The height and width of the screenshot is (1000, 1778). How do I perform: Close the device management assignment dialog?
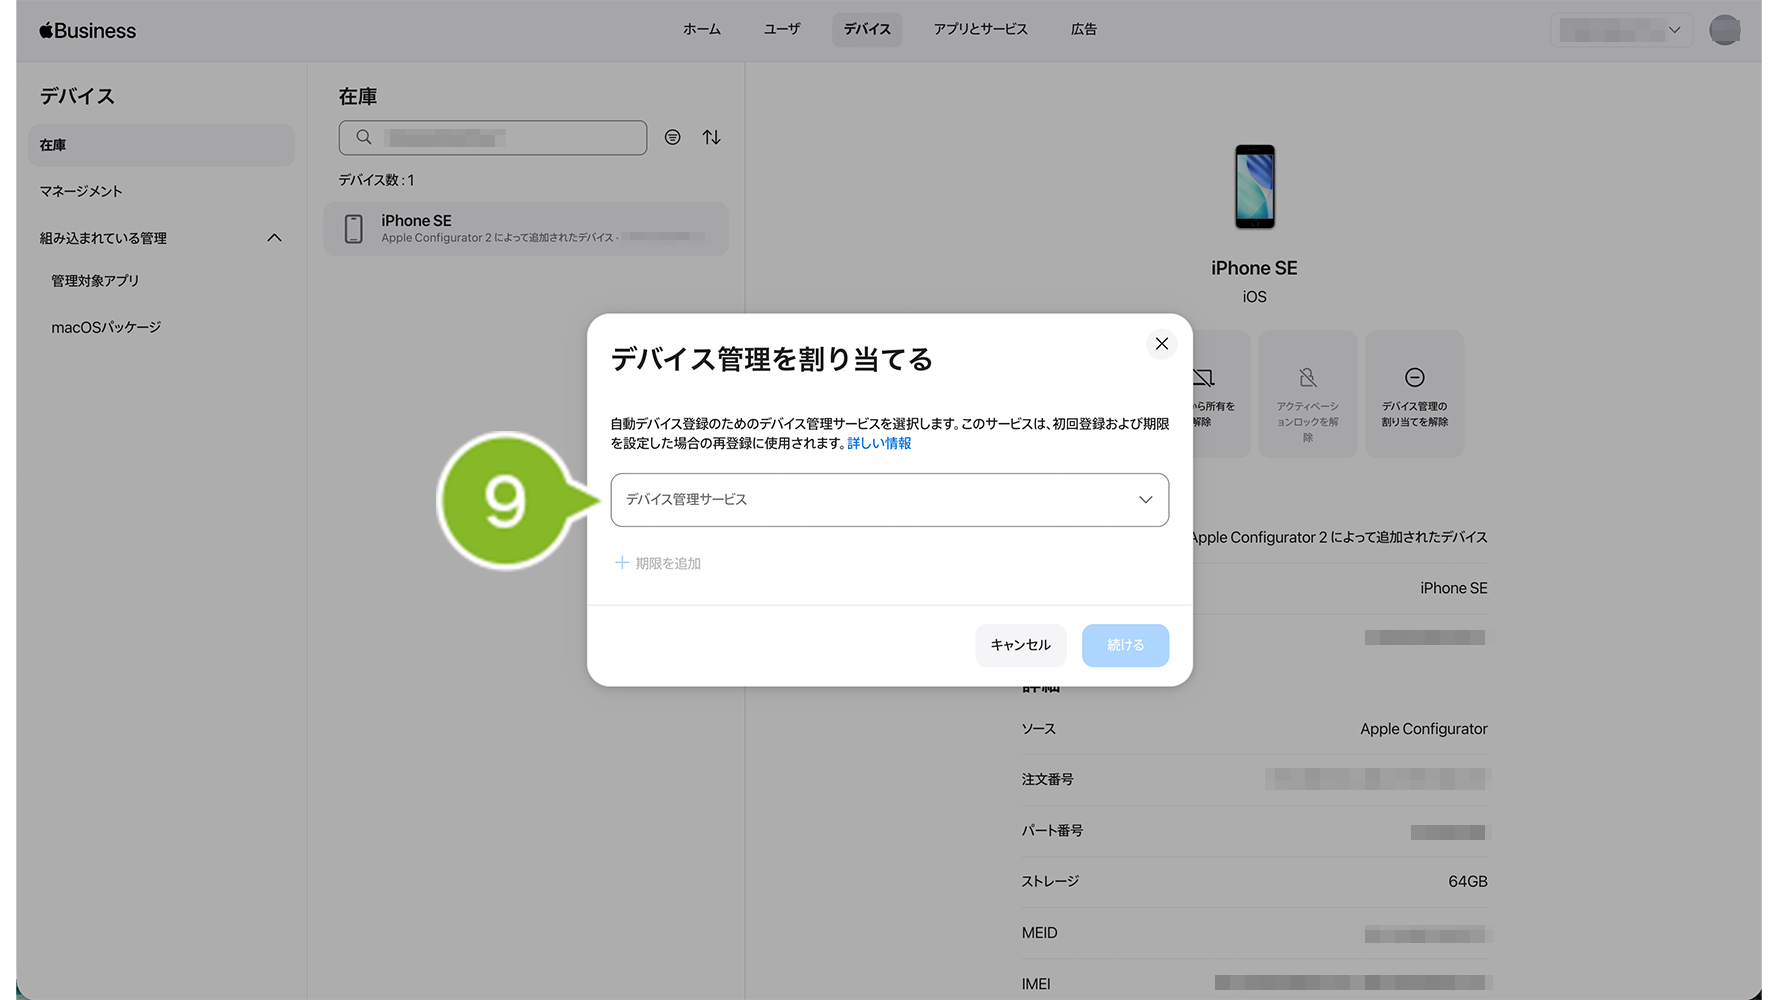(x=1161, y=344)
